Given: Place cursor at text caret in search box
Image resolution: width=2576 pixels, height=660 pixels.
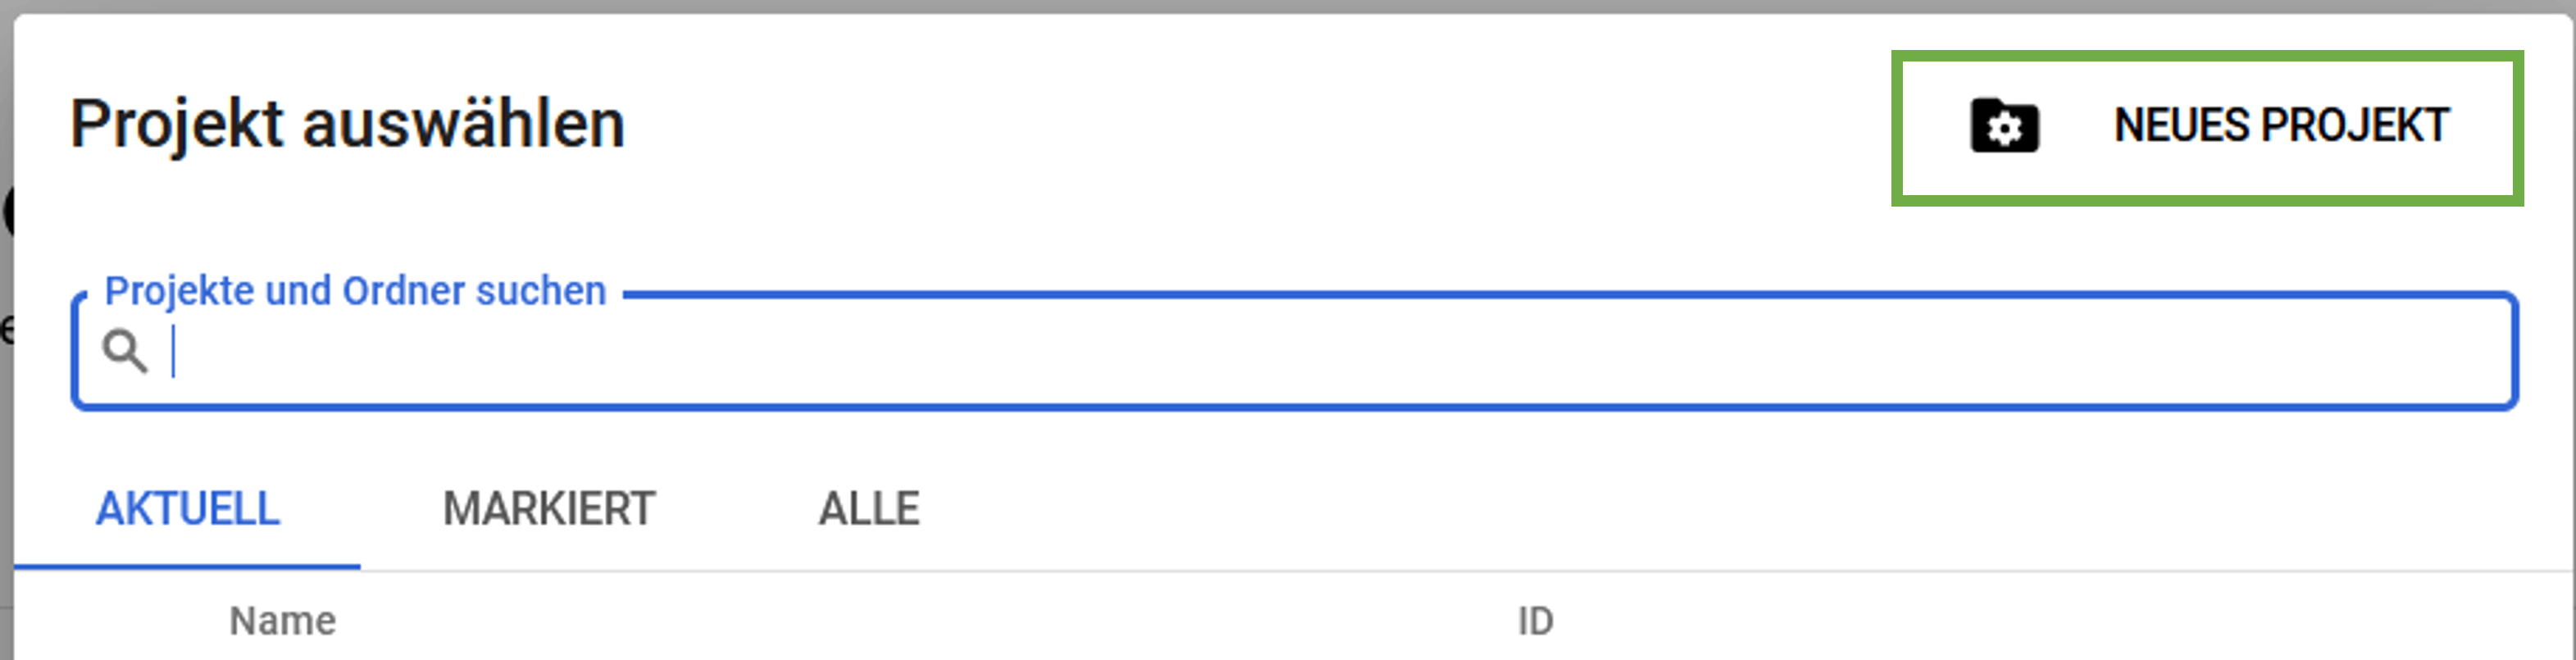Looking at the screenshot, I should pyautogui.click(x=174, y=352).
